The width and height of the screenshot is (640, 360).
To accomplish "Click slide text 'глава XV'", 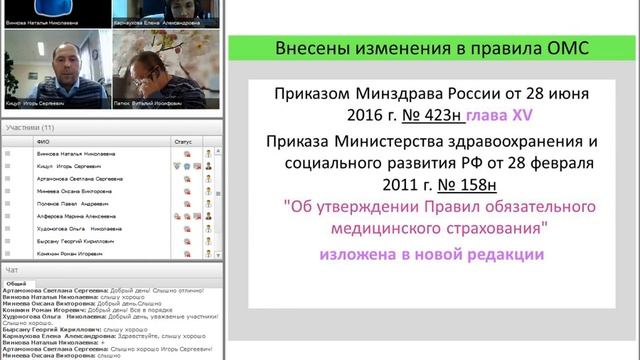I will tap(499, 115).
